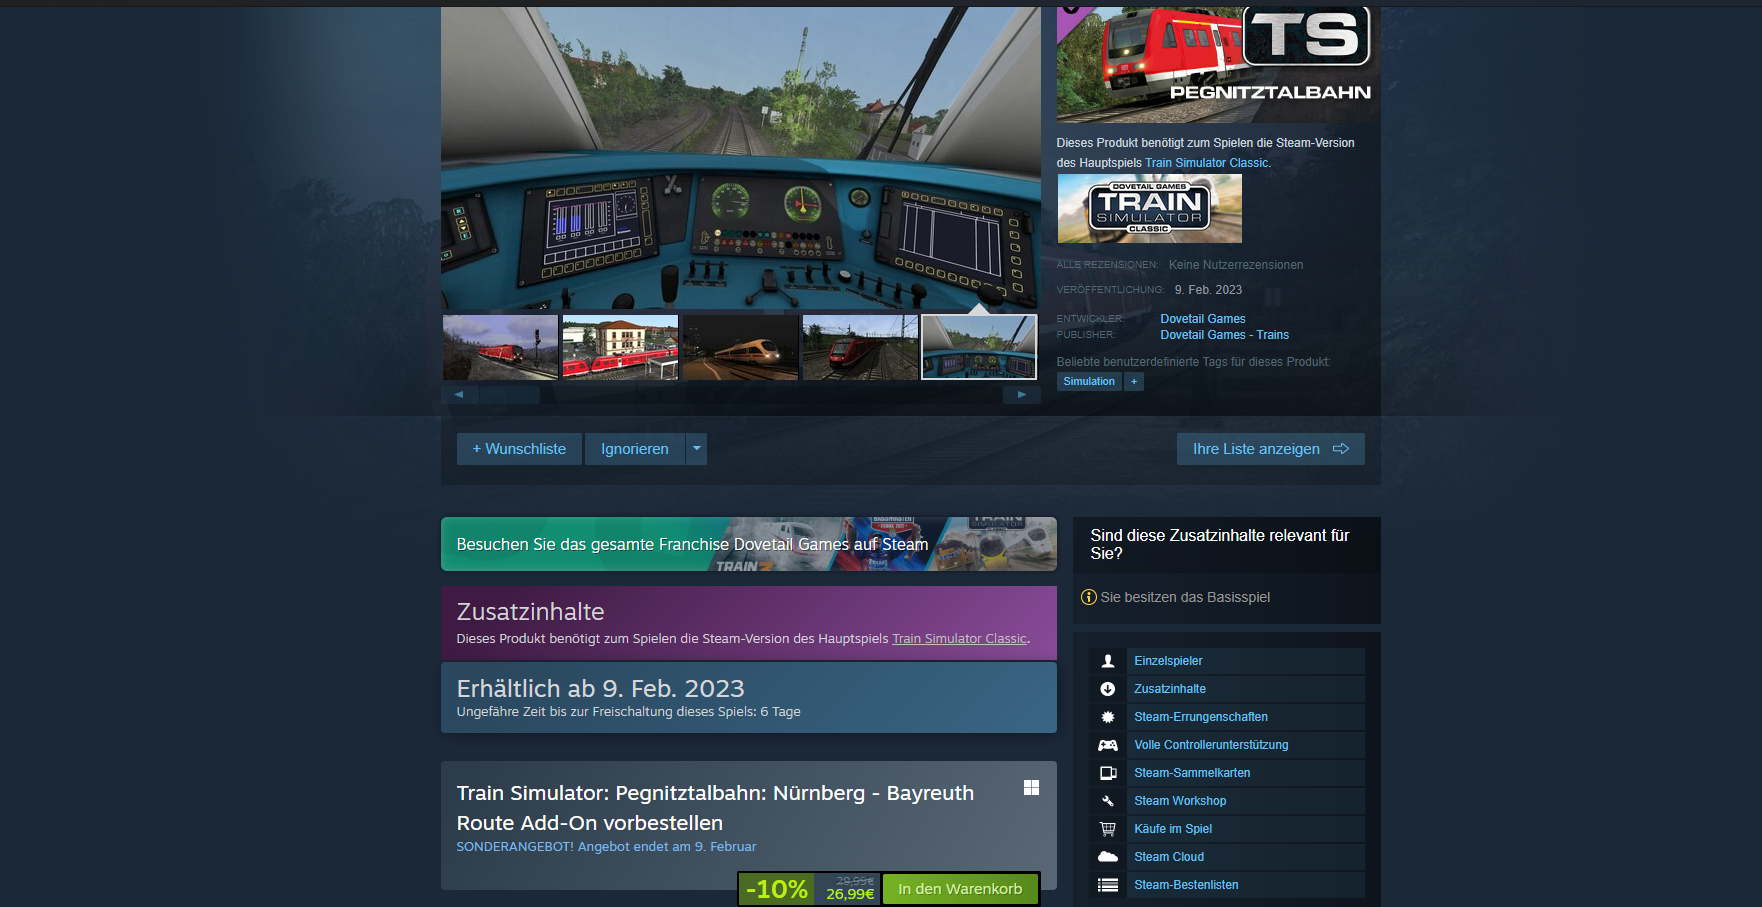Visit the Dovetail Games franchise banner

[x=748, y=544]
